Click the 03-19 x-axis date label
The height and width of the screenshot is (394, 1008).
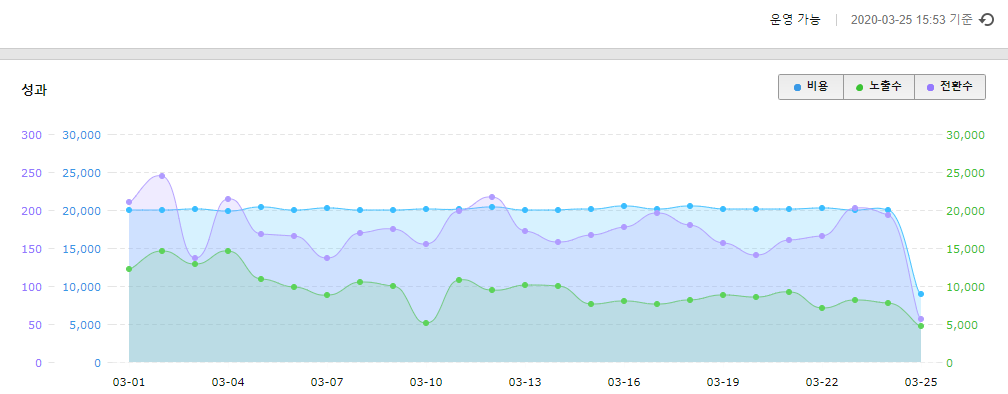[723, 382]
